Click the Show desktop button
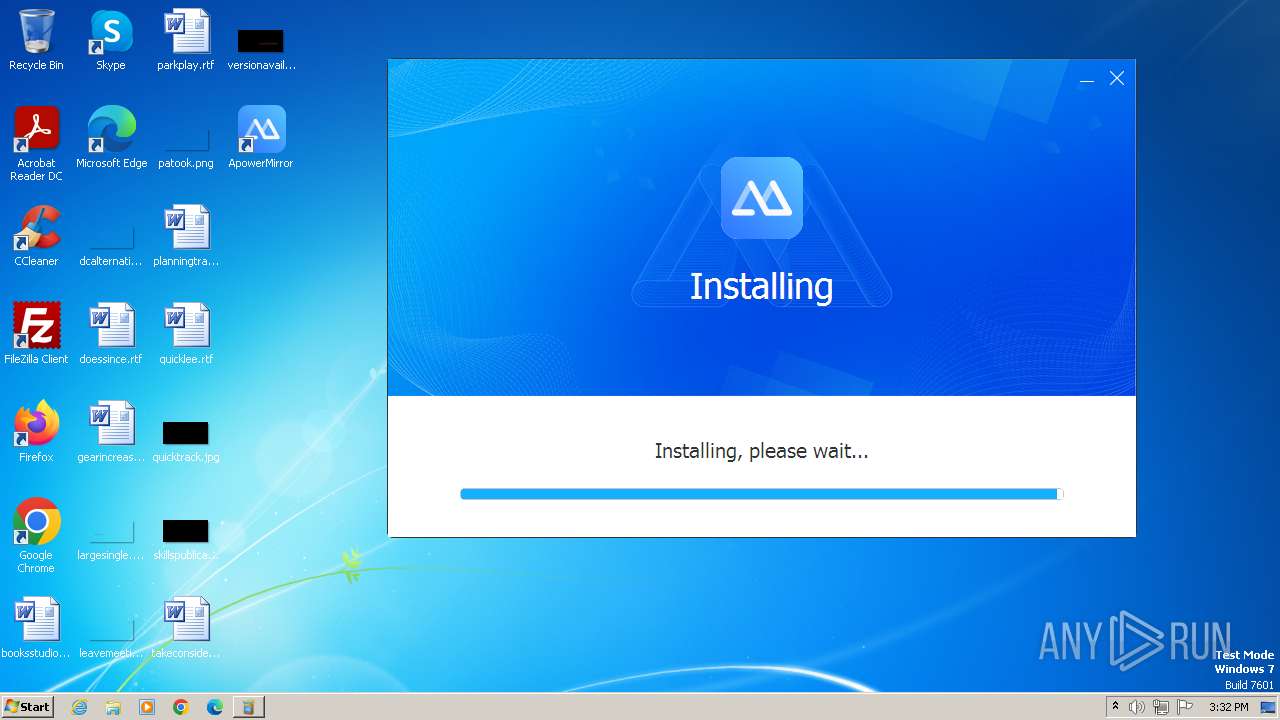This screenshot has height=720, width=1280. [1269, 707]
